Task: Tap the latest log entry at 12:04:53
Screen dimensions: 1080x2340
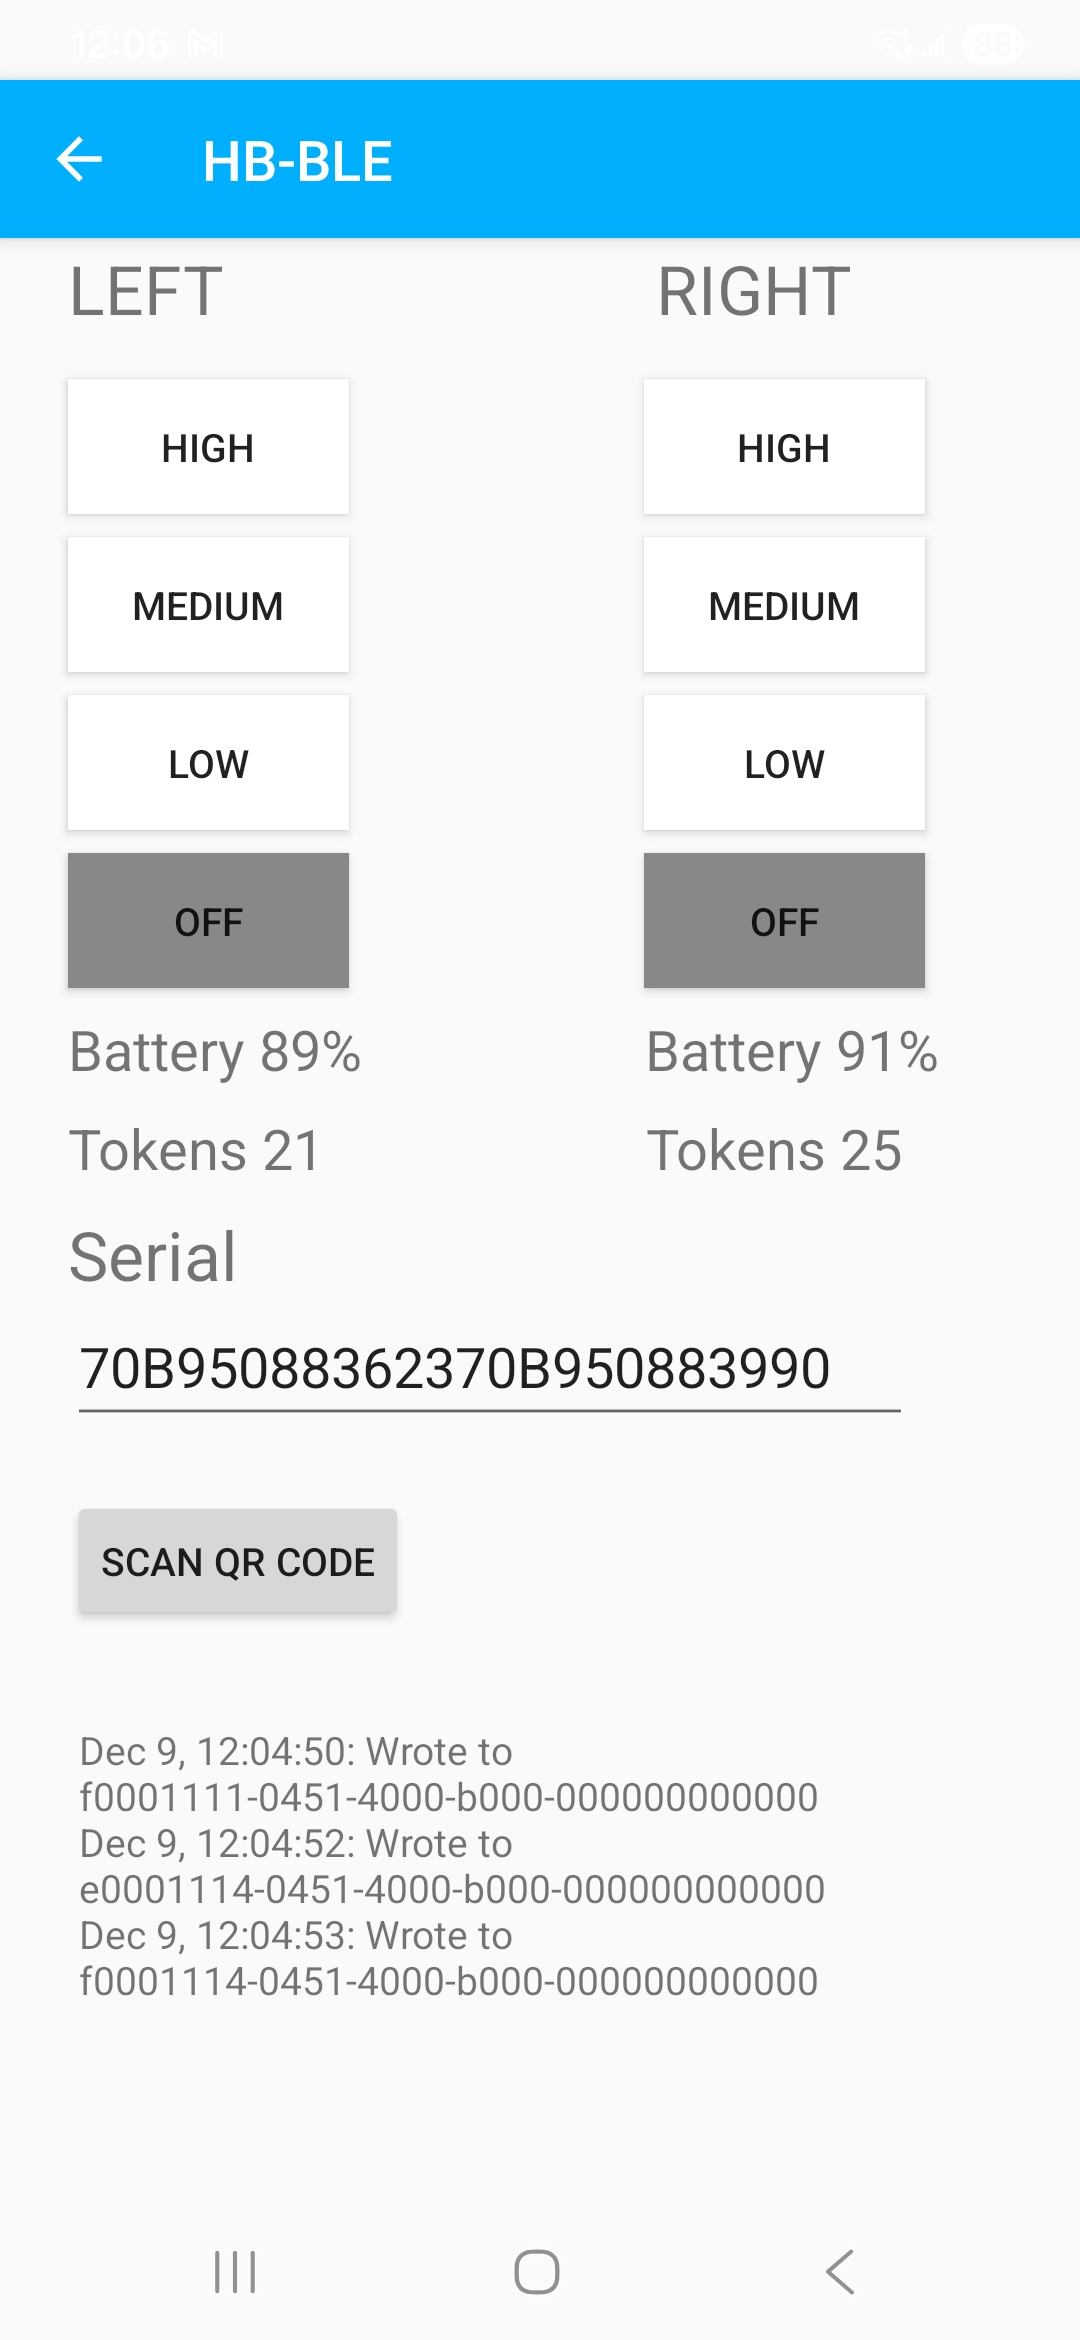Action: [x=448, y=1958]
